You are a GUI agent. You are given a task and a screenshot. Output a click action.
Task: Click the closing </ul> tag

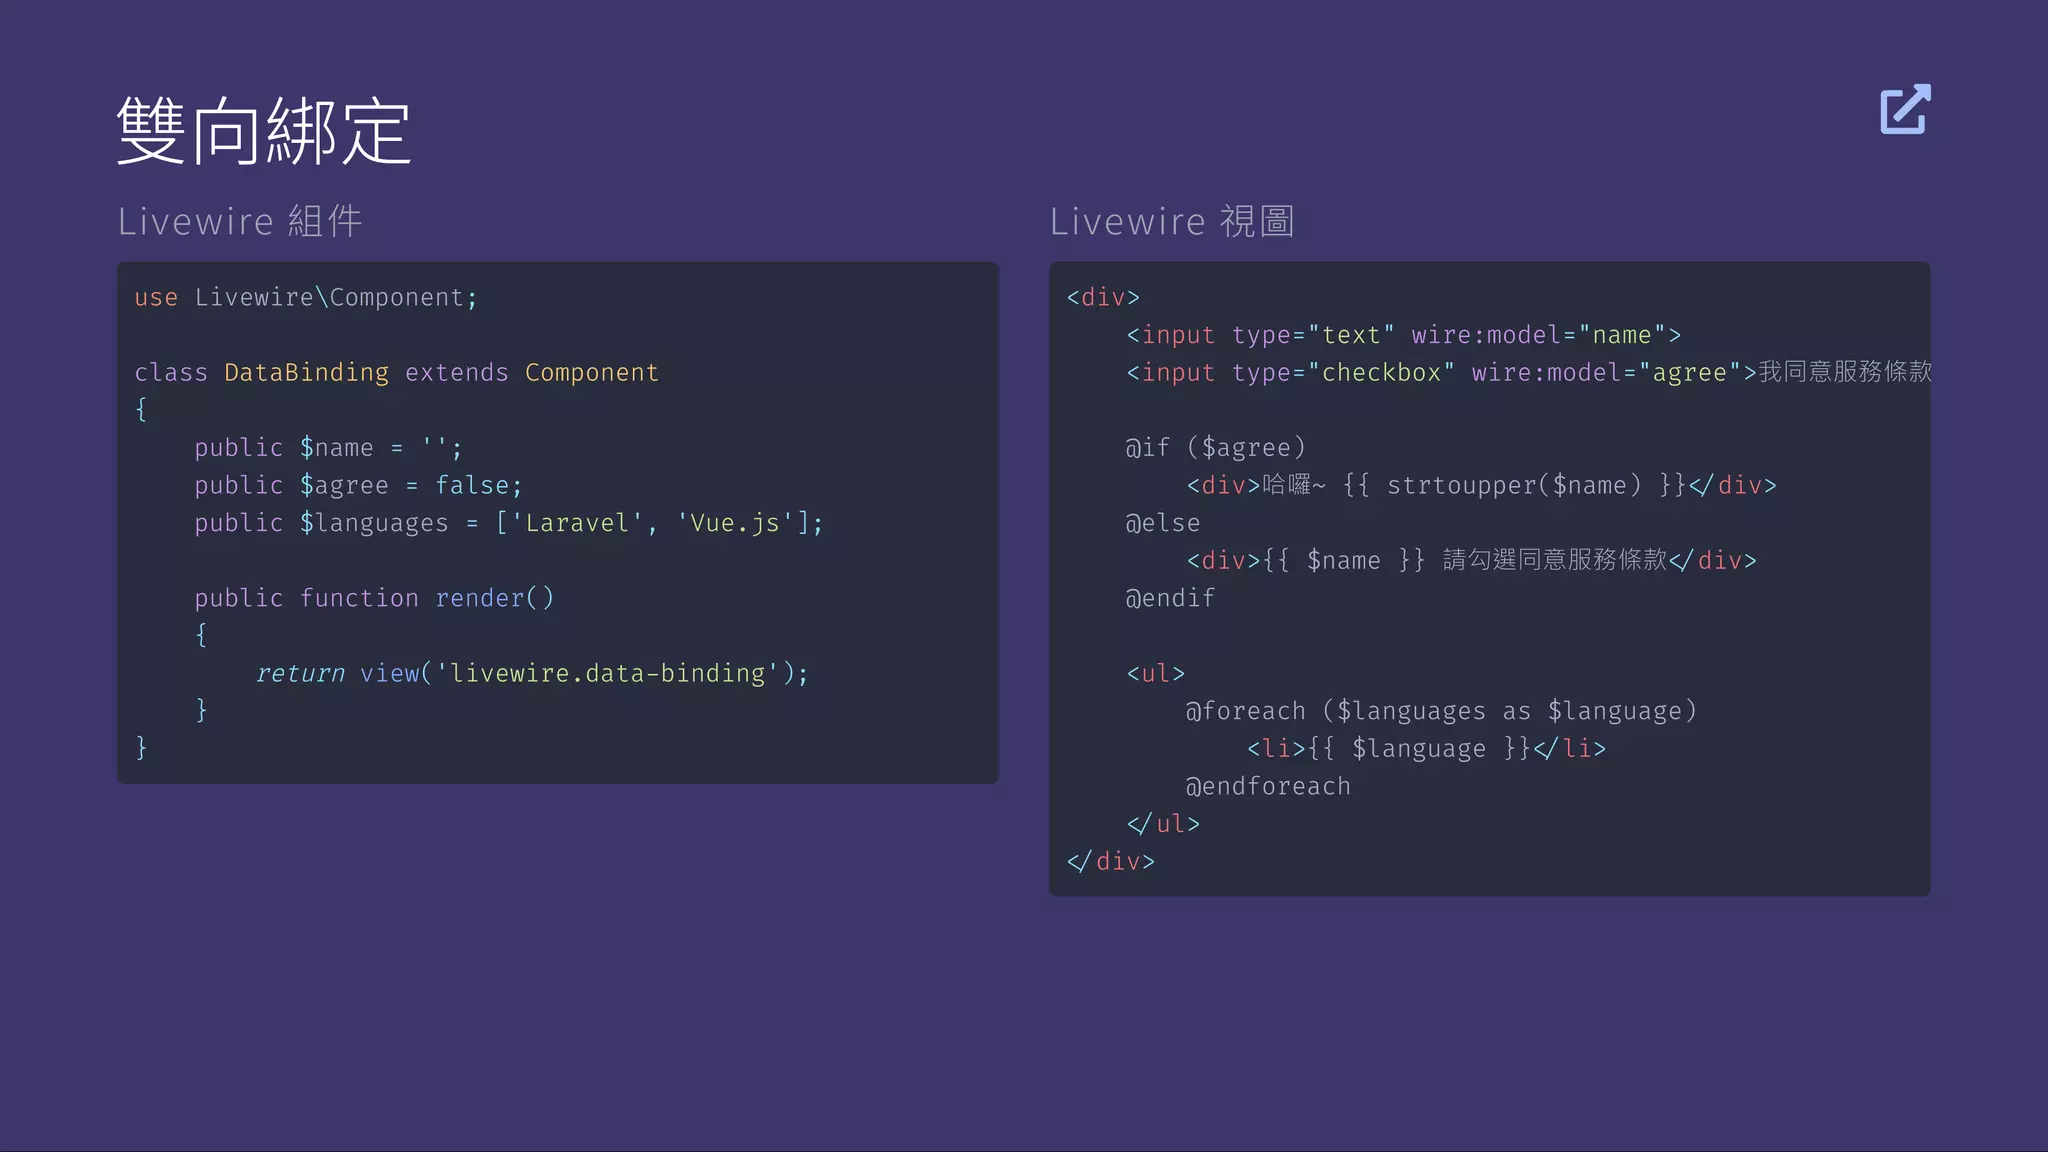coord(1163,823)
